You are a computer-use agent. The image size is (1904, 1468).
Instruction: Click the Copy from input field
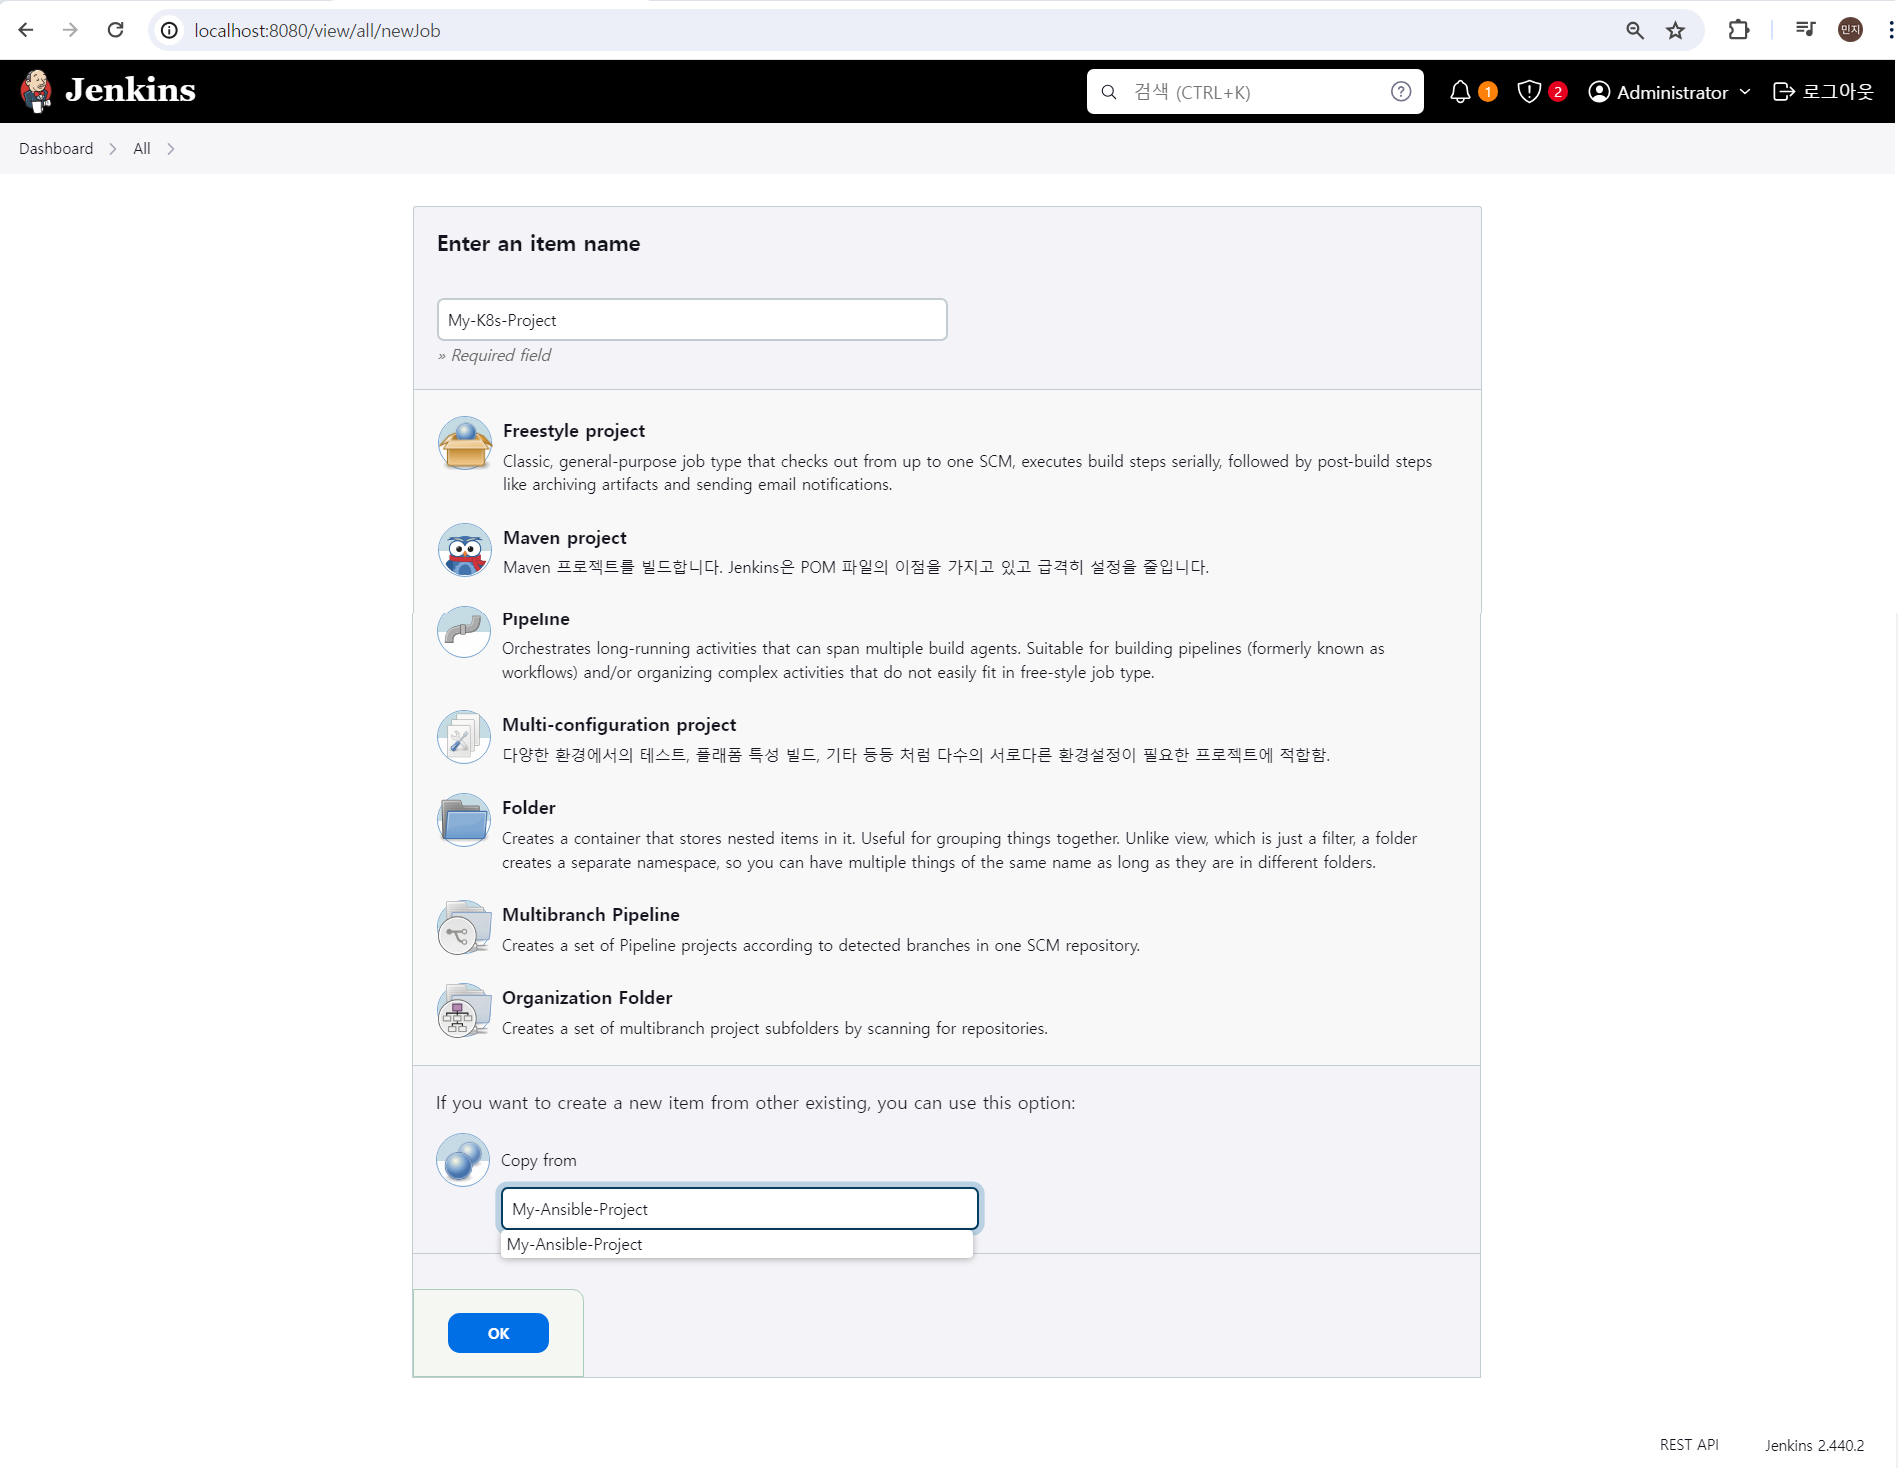pyautogui.click(x=740, y=1209)
